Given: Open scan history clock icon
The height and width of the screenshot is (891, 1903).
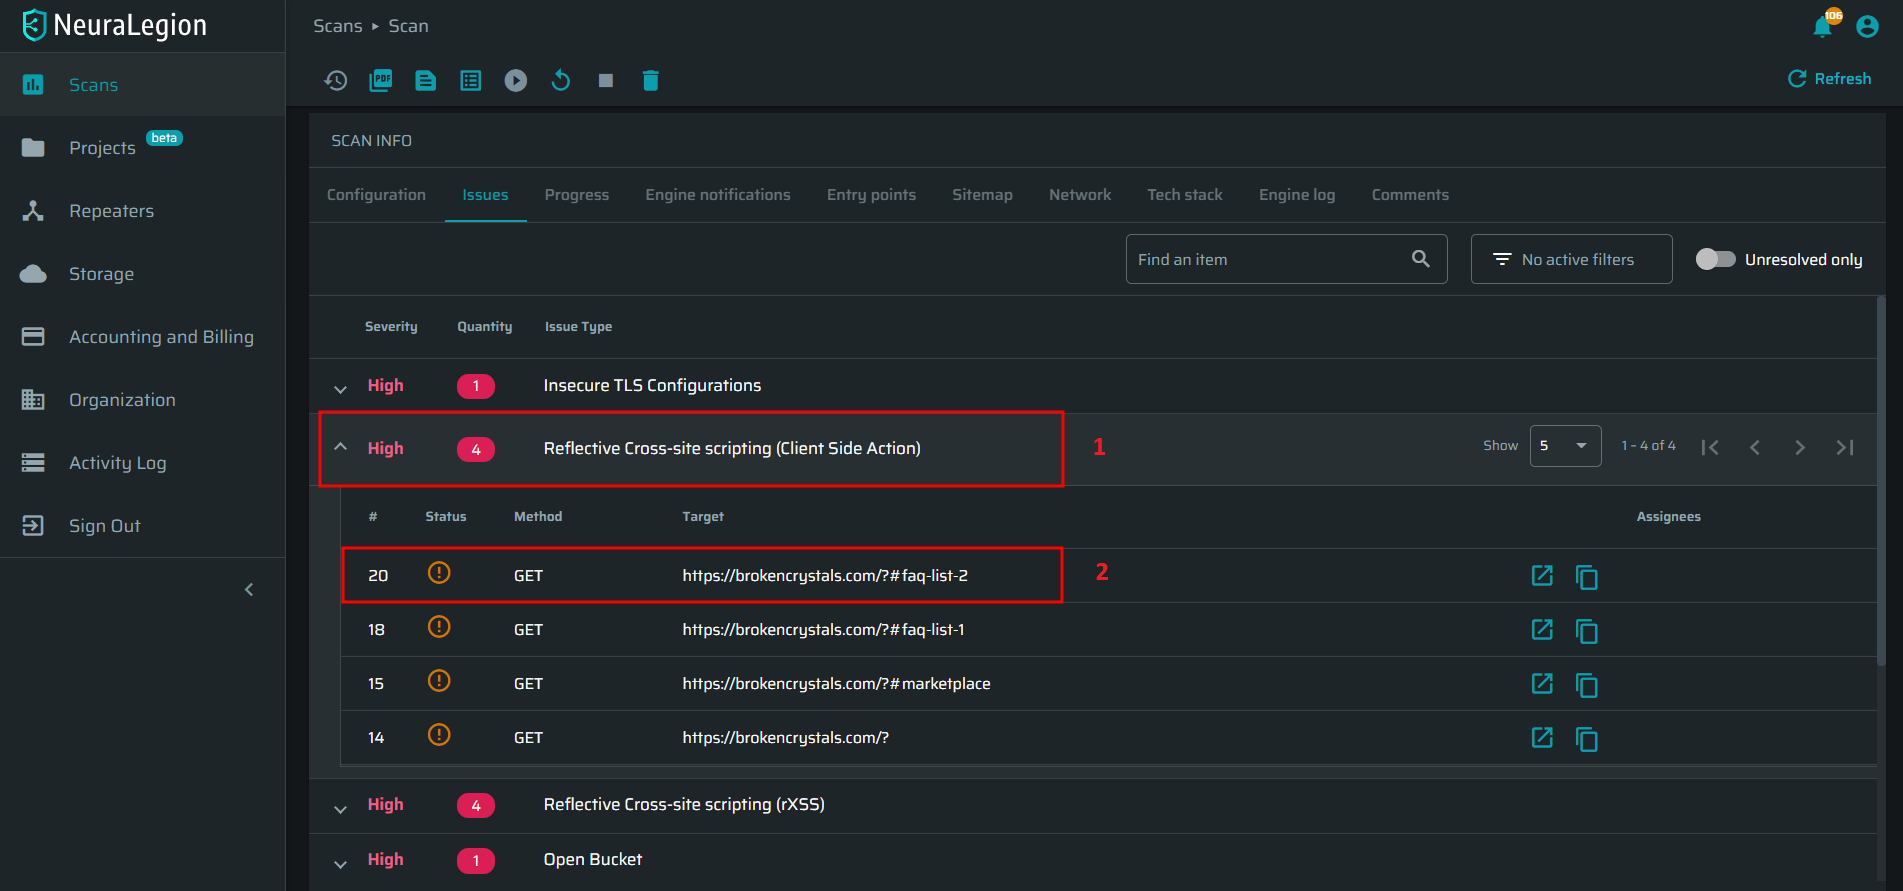Looking at the screenshot, I should 336,80.
